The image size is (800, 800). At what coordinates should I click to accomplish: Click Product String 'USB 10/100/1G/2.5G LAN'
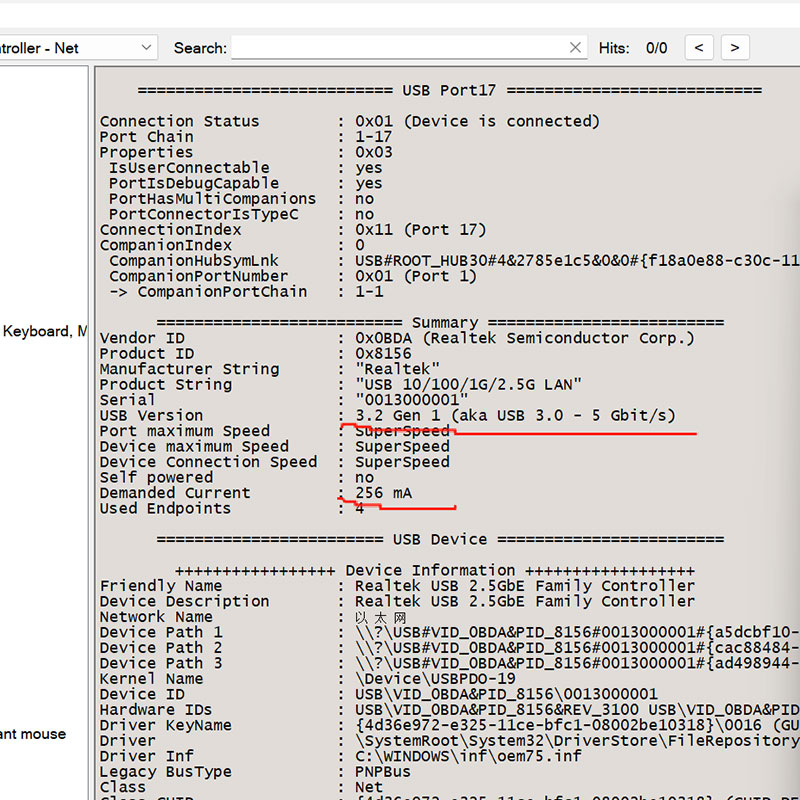468,385
